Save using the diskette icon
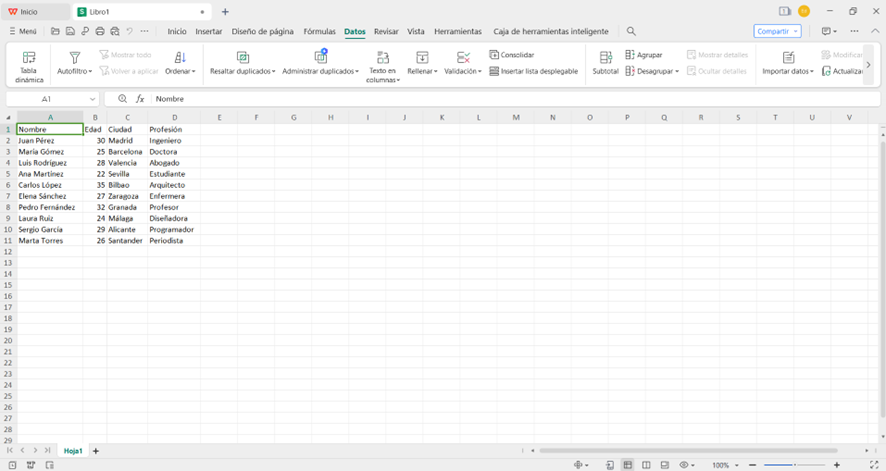The width and height of the screenshot is (886, 471). 70,31
